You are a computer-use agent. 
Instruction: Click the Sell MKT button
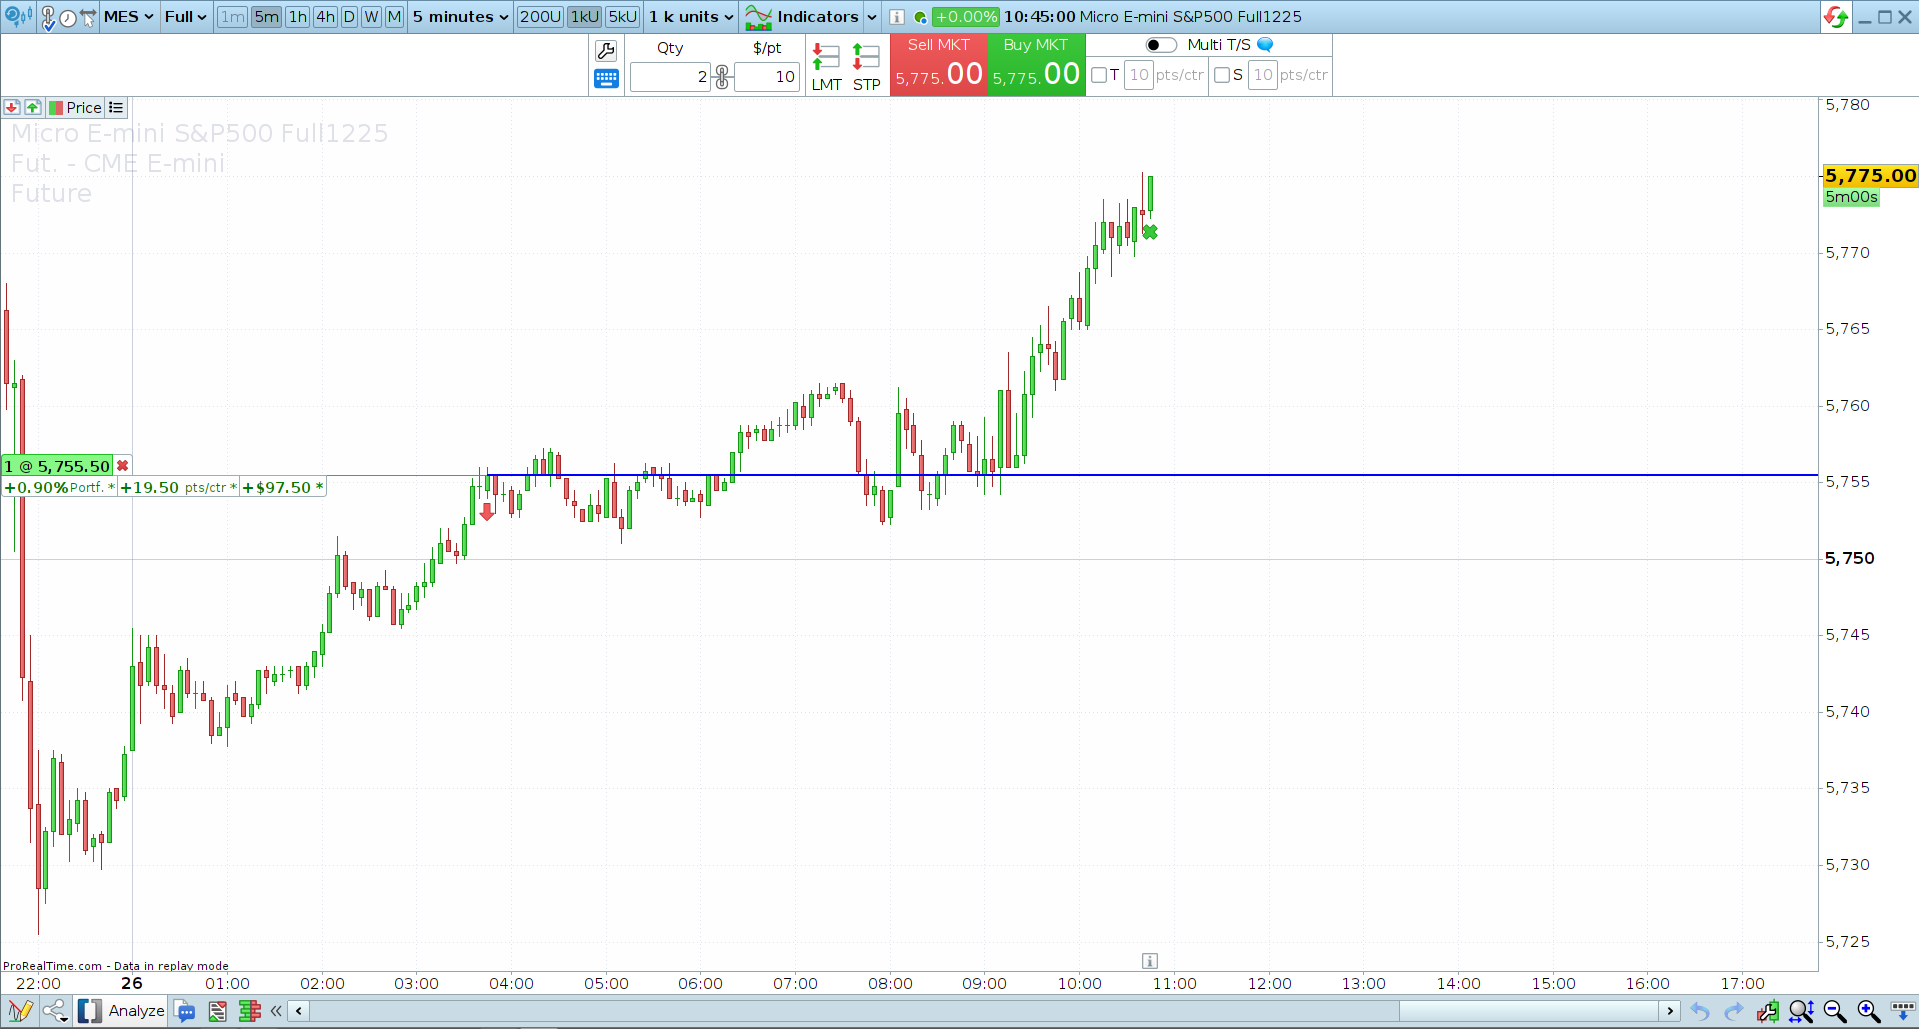(939, 65)
